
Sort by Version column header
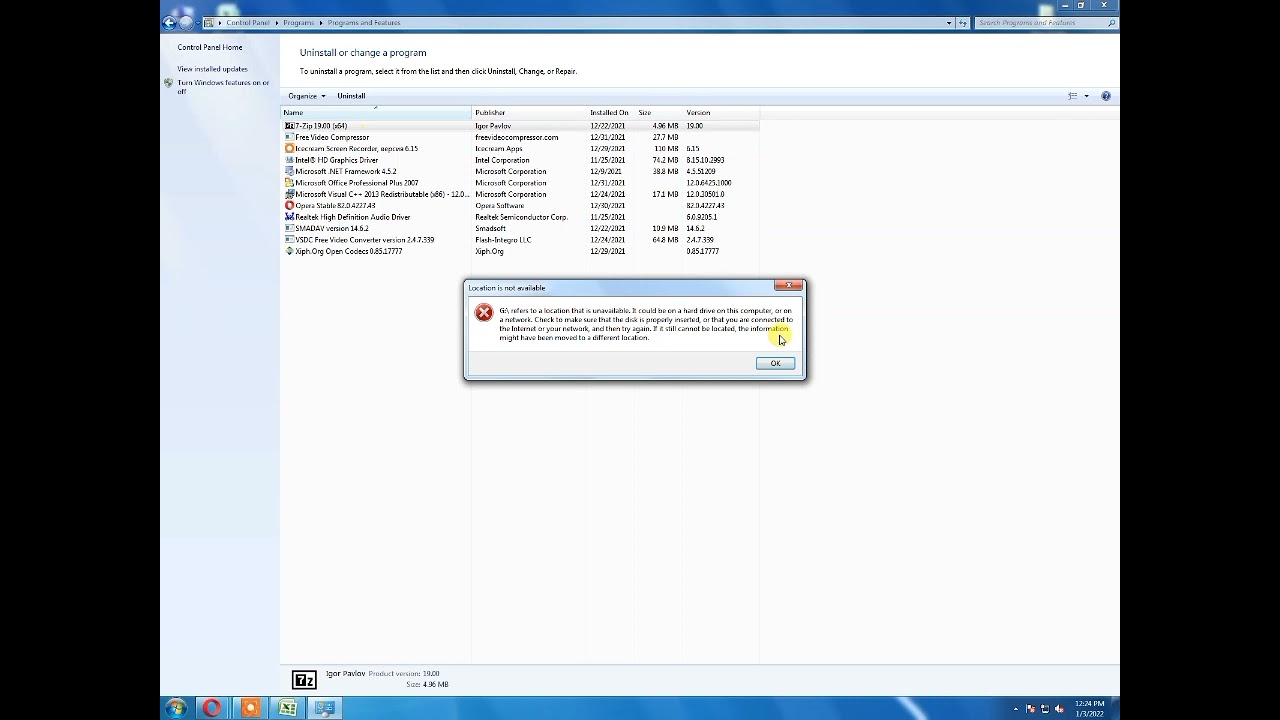pos(721,112)
